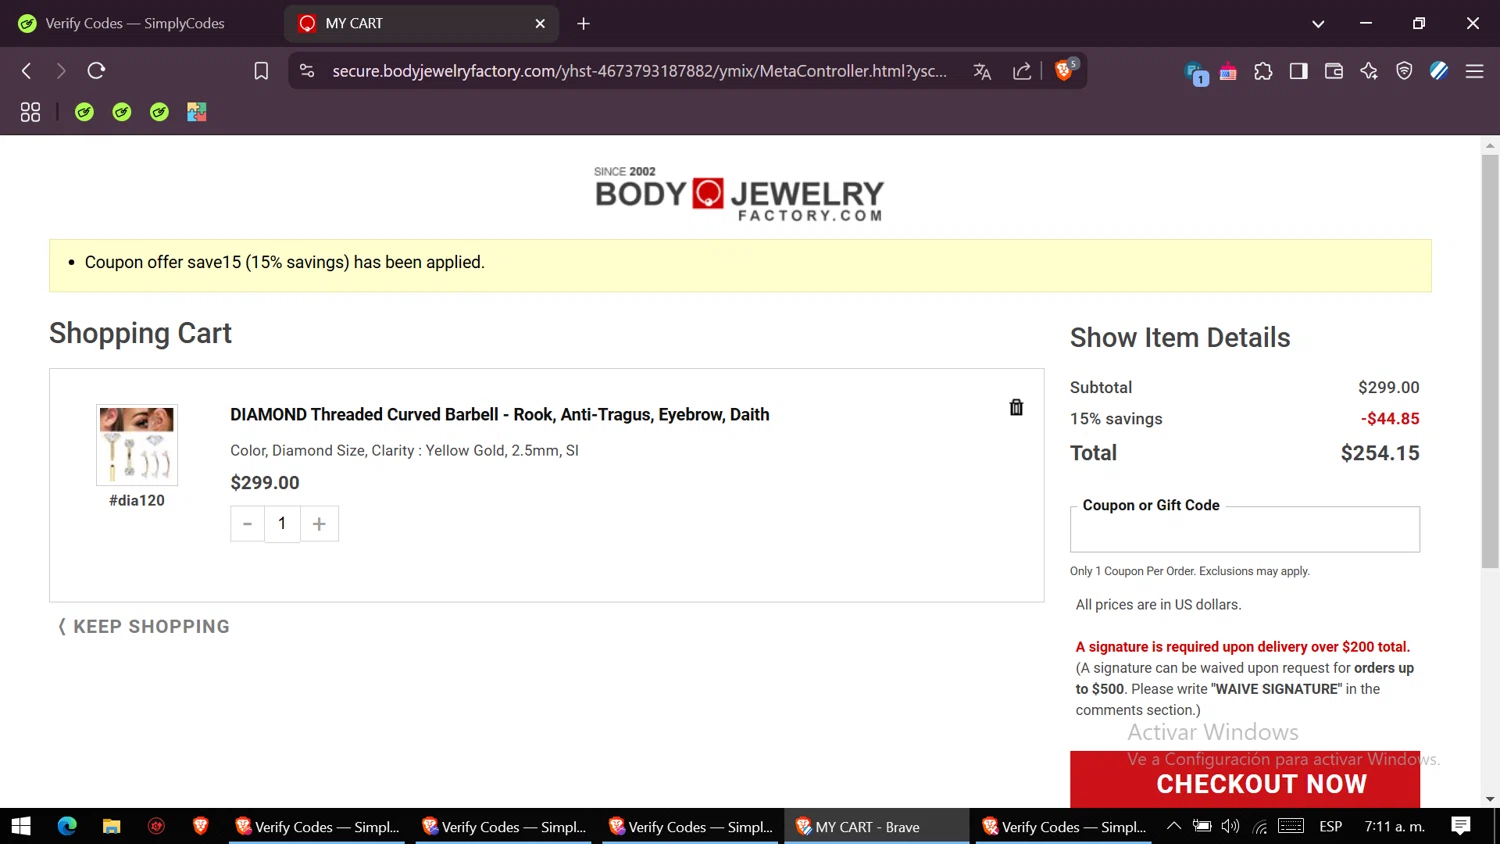The height and width of the screenshot is (844, 1500).
Task: Open the volume control in the tray
Action: 1231,826
